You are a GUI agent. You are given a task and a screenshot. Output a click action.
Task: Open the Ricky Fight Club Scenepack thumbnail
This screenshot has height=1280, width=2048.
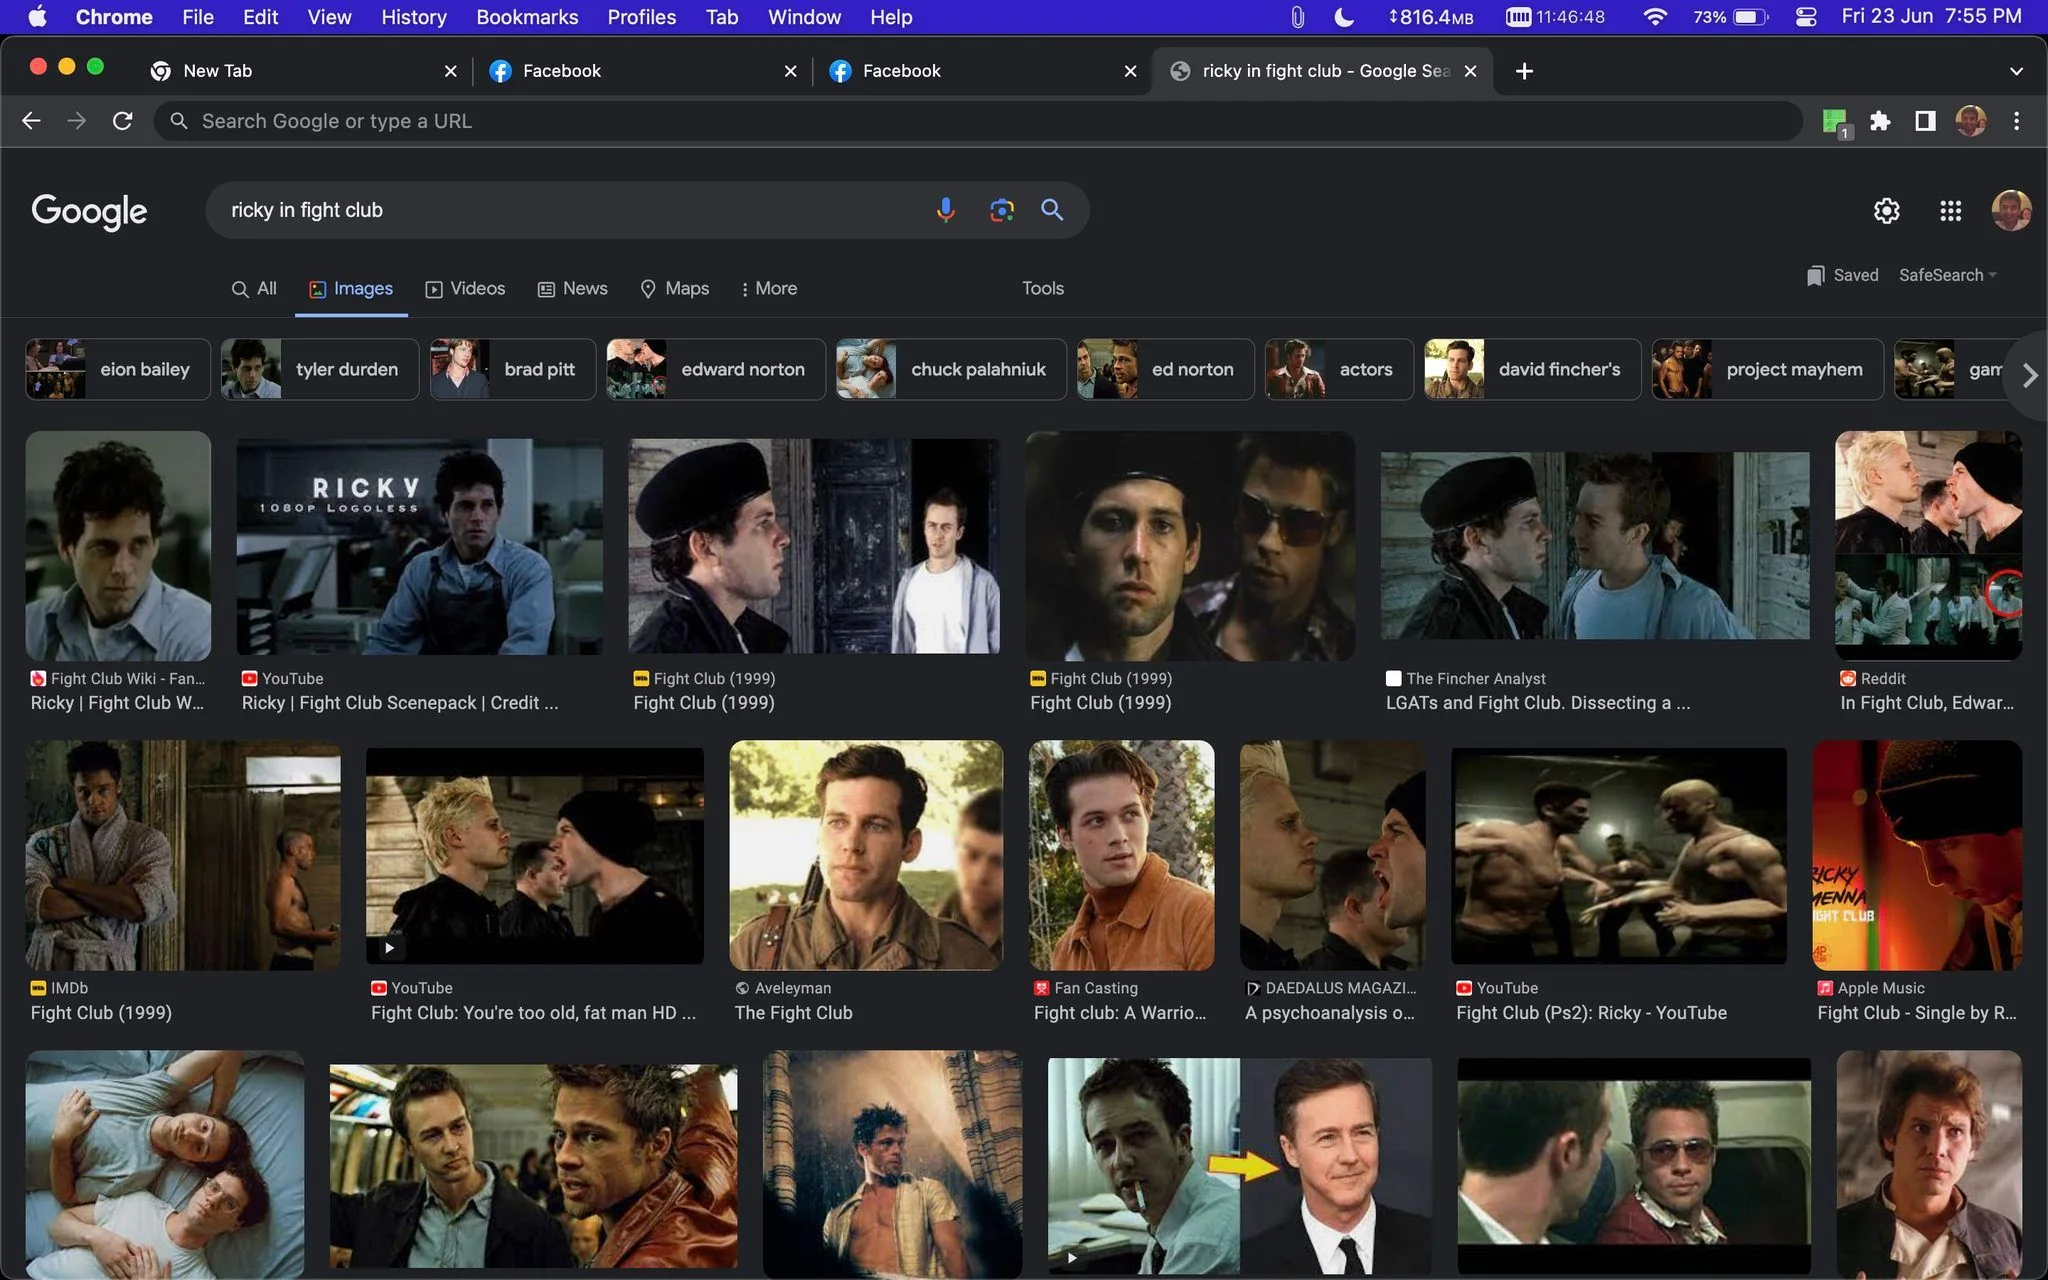419,546
